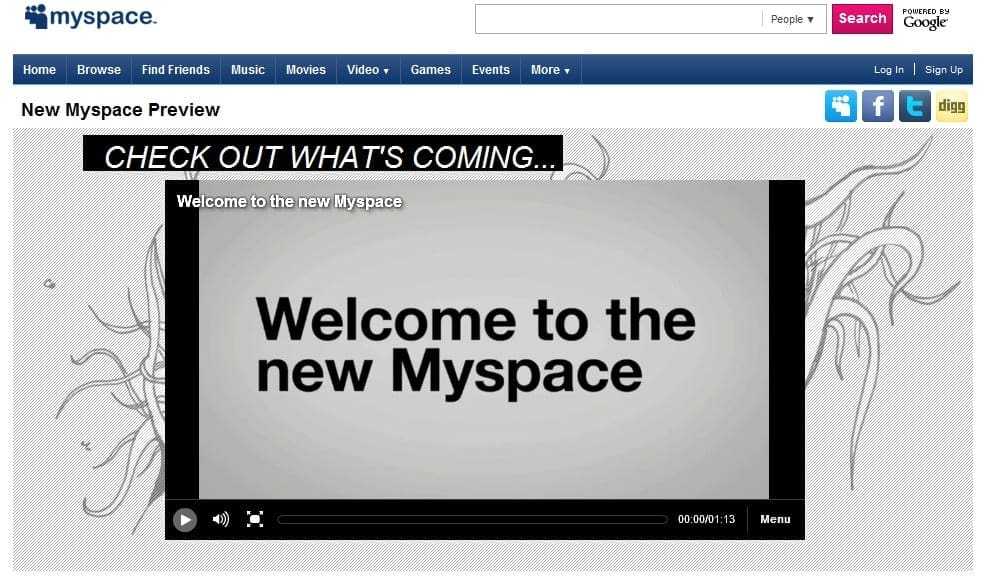989x579 pixels.
Task: Go to the Home tab
Action: tap(40, 70)
